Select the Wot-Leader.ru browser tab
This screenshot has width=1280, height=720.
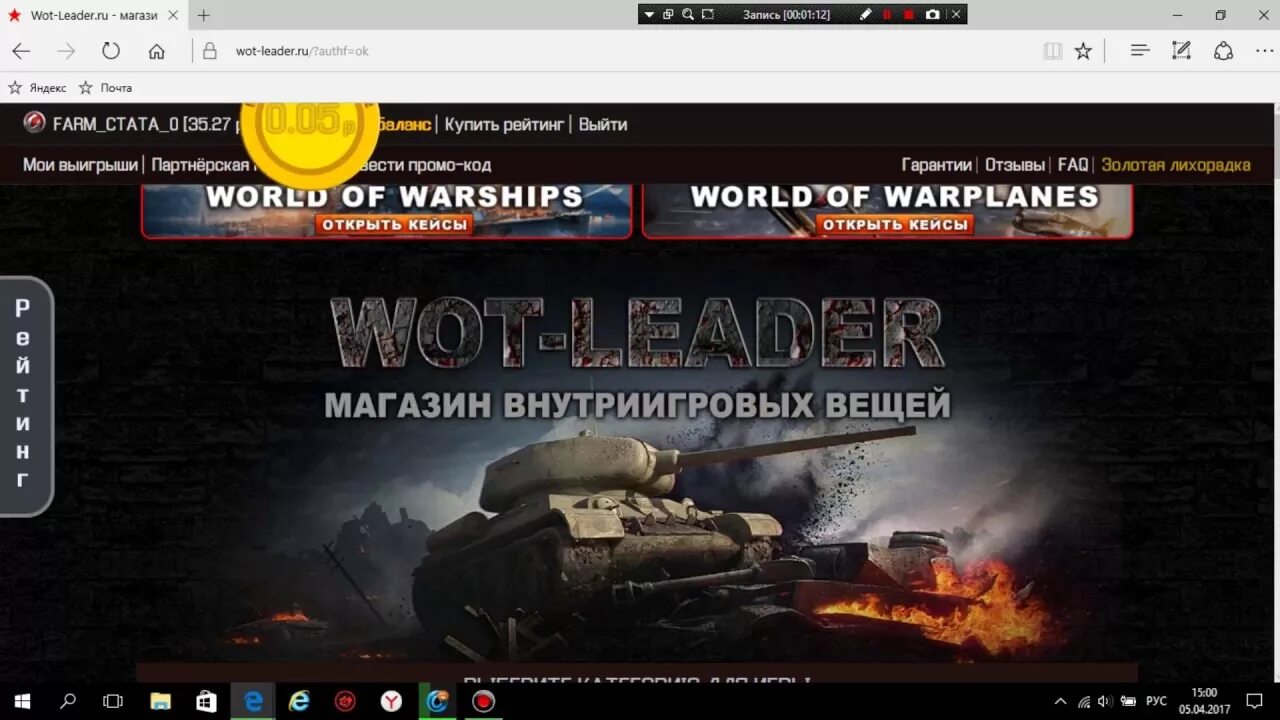tap(92, 15)
